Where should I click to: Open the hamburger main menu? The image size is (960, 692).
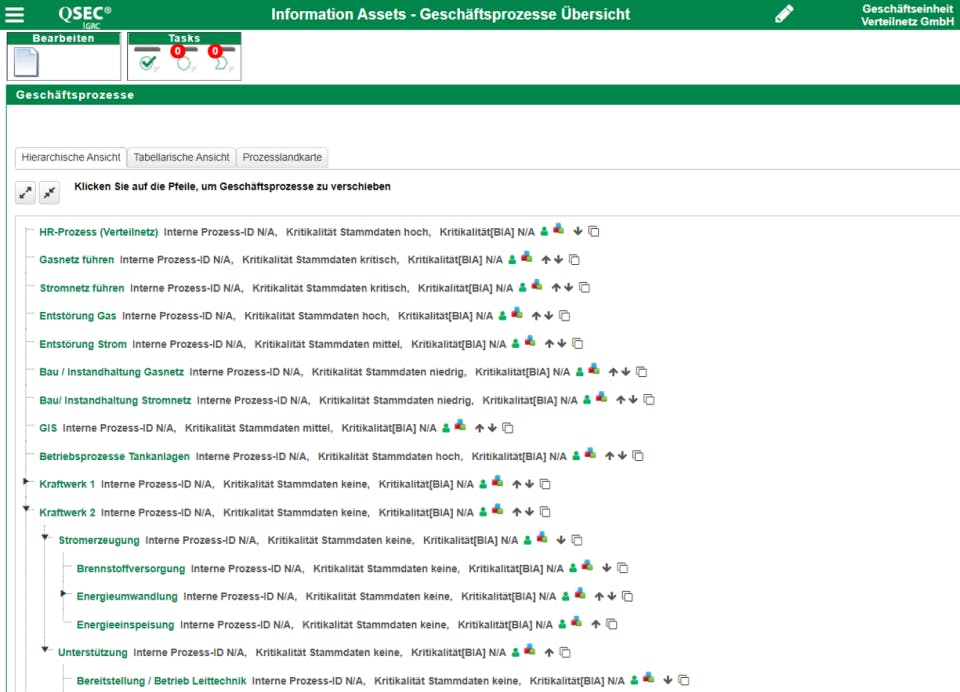(14, 15)
